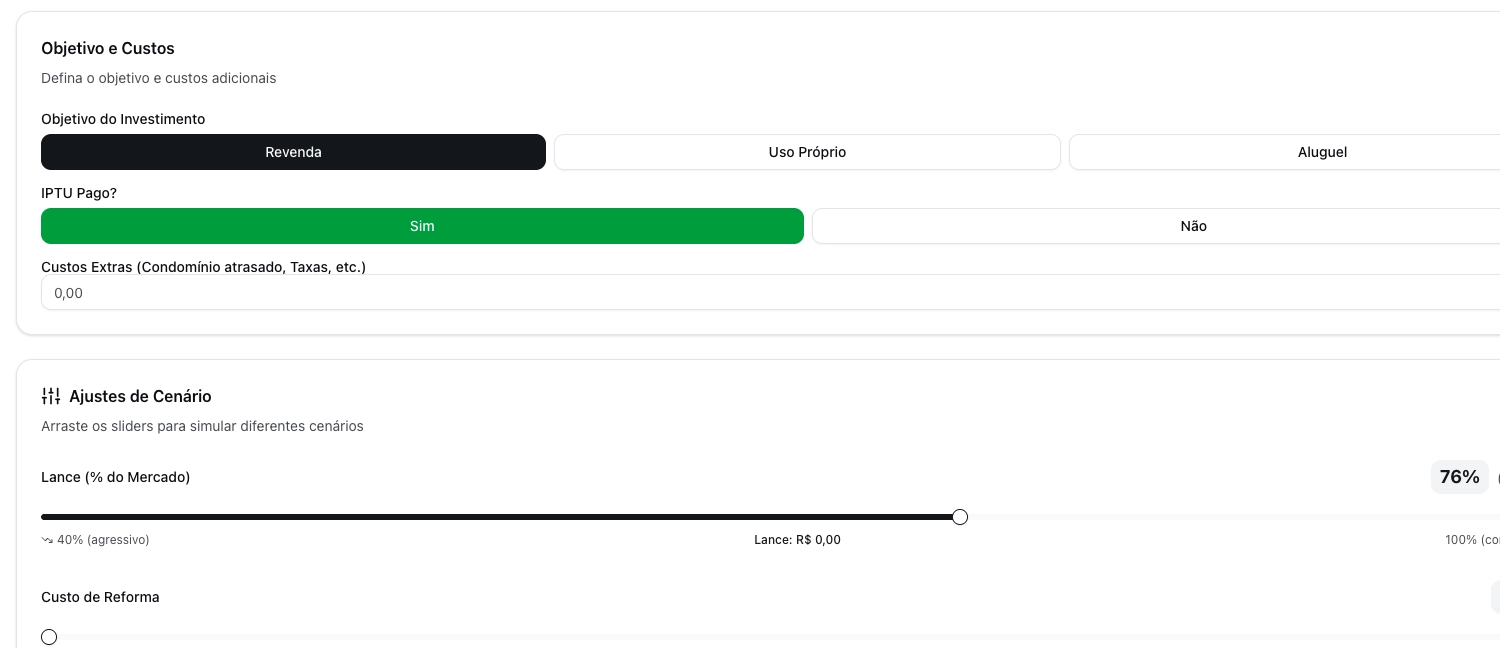Click the IPTU Pago? label
The image size is (1500, 648).
(x=79, y=193)
